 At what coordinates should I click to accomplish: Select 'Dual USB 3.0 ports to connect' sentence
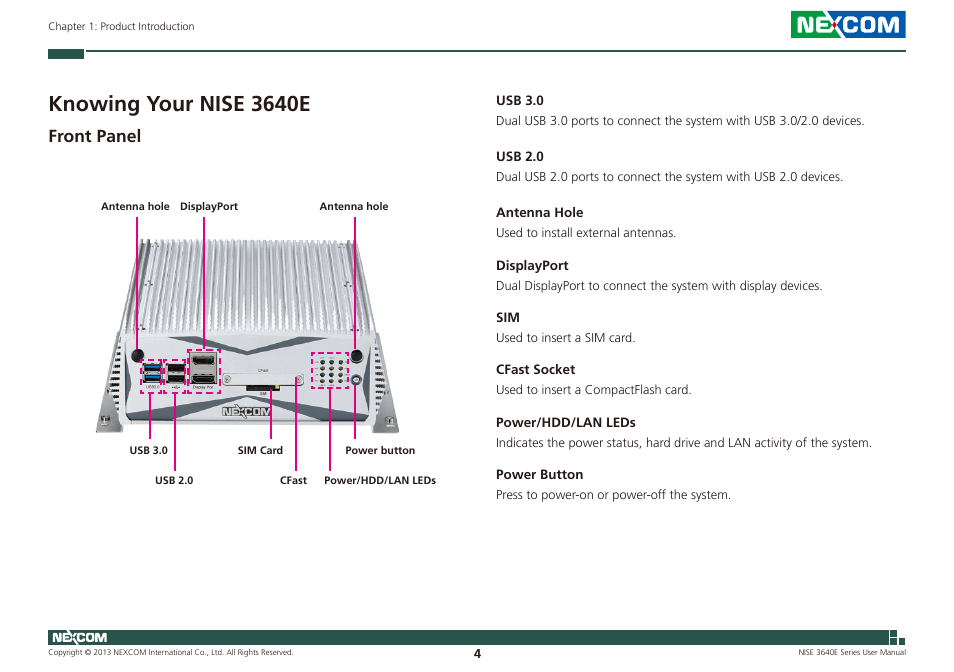tap(680, 121)
